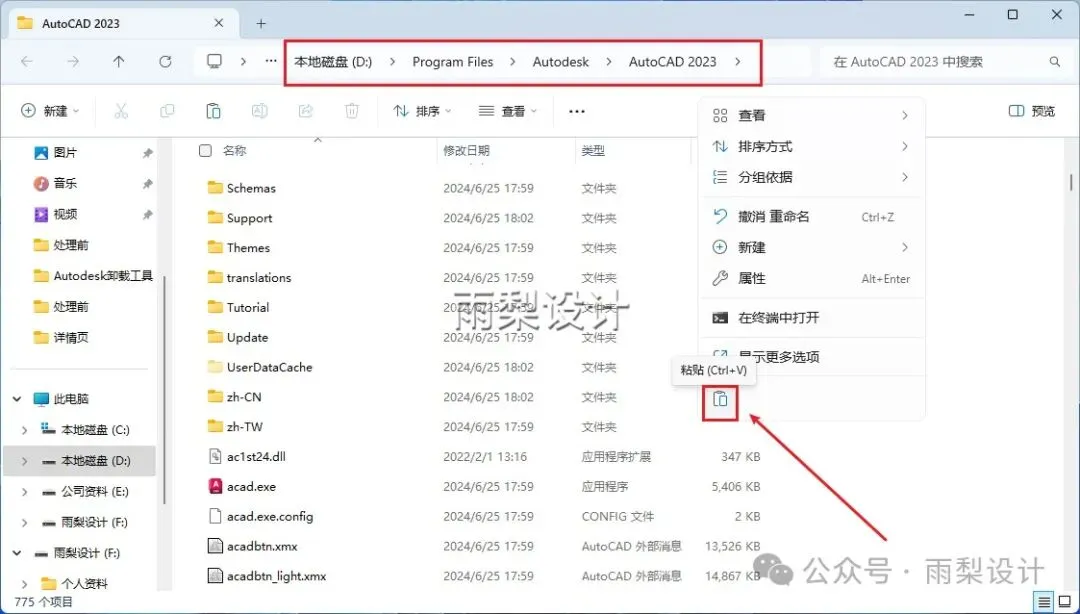
Task: Sort by the 类型 column header
Action: pos(593,150)
